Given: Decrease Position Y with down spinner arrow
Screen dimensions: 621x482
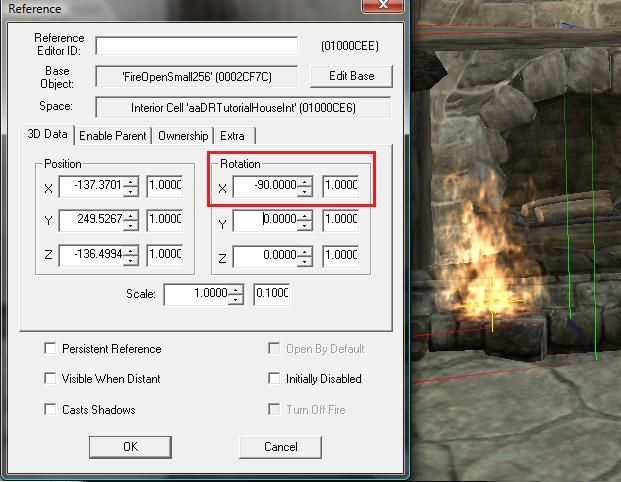Looking at the screenshot, I should pyautogui.click(x=130, y=226).
